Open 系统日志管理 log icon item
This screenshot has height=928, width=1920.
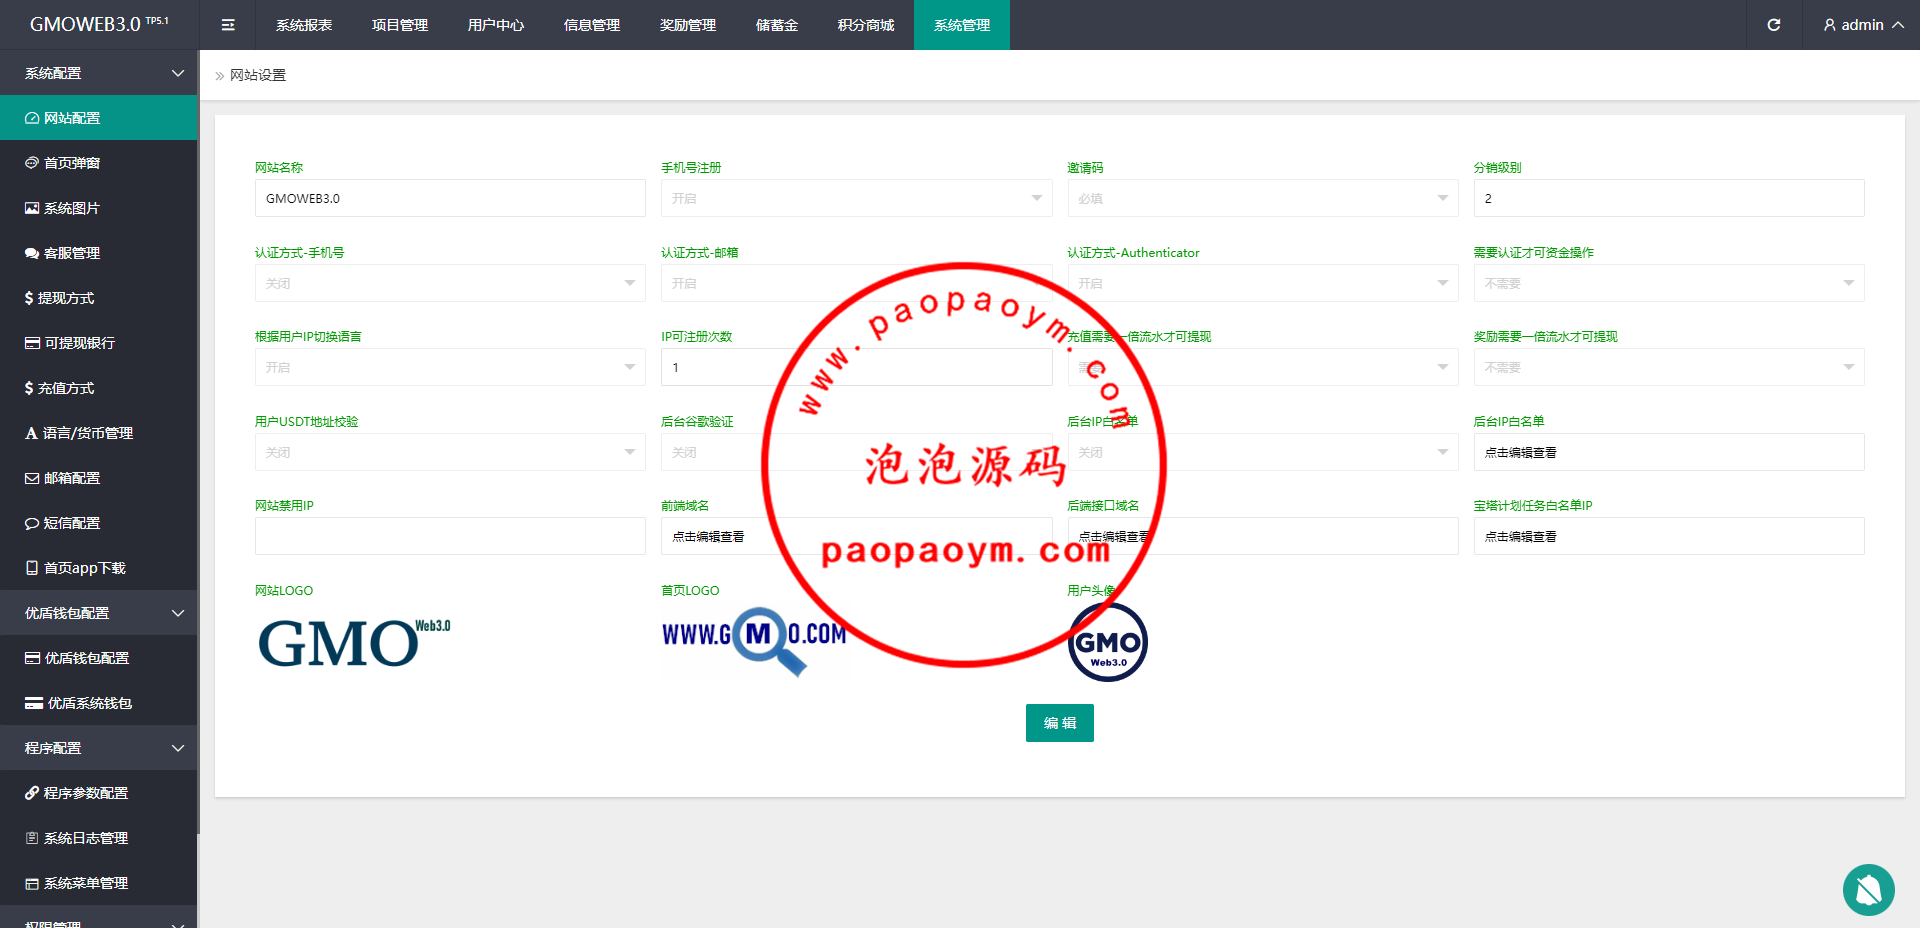(x=99, y=838)
